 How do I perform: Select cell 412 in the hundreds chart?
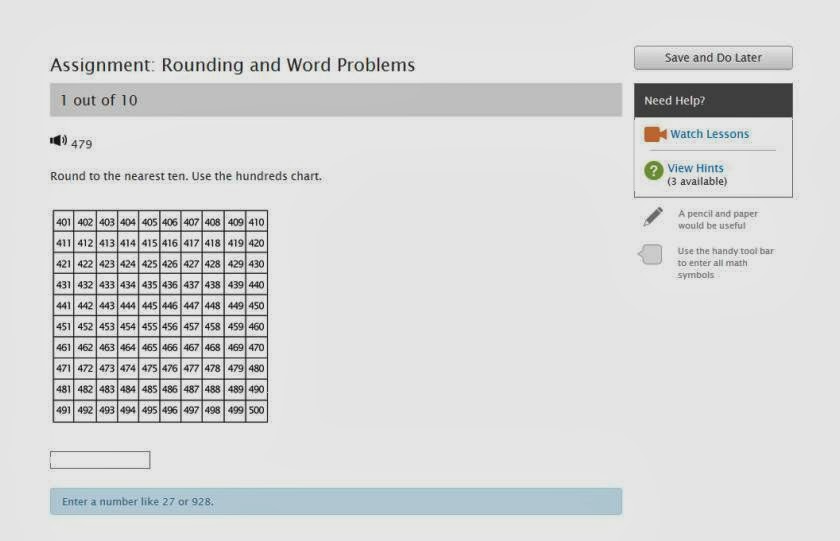pos(85,243)
